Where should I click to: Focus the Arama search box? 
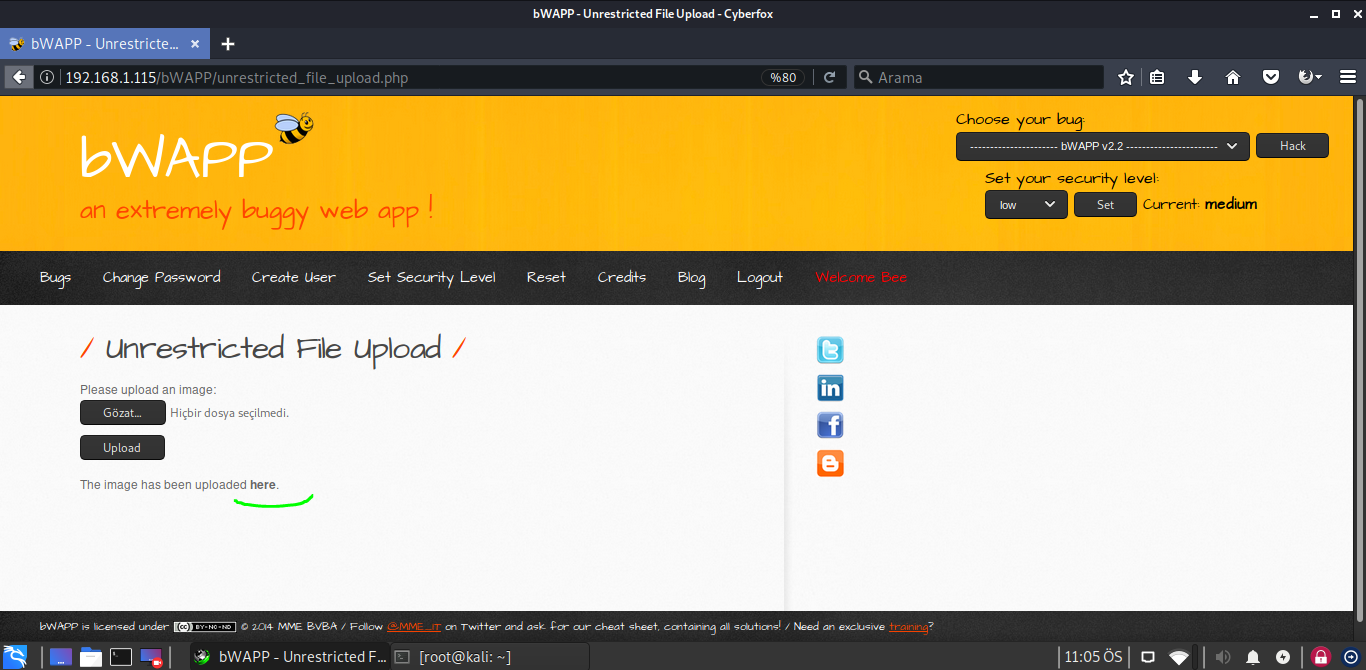click(979, 77)
